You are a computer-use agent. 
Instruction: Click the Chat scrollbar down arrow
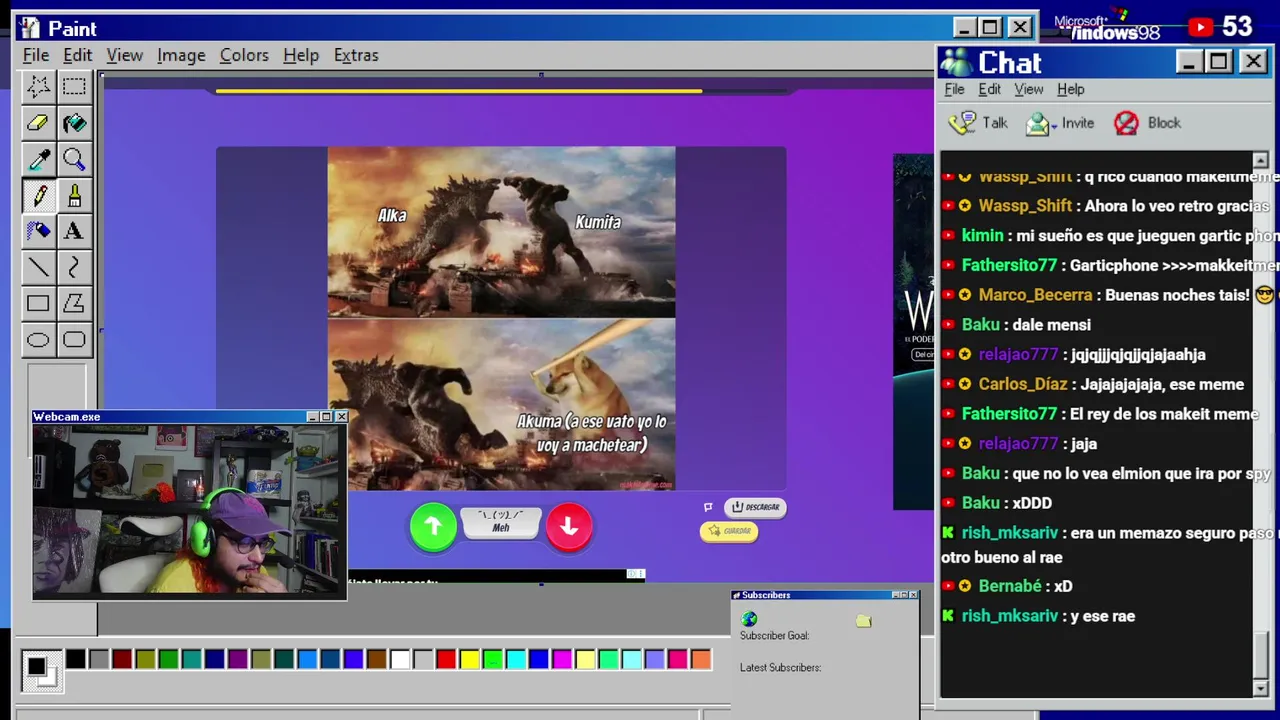[x=1260, y=689]
